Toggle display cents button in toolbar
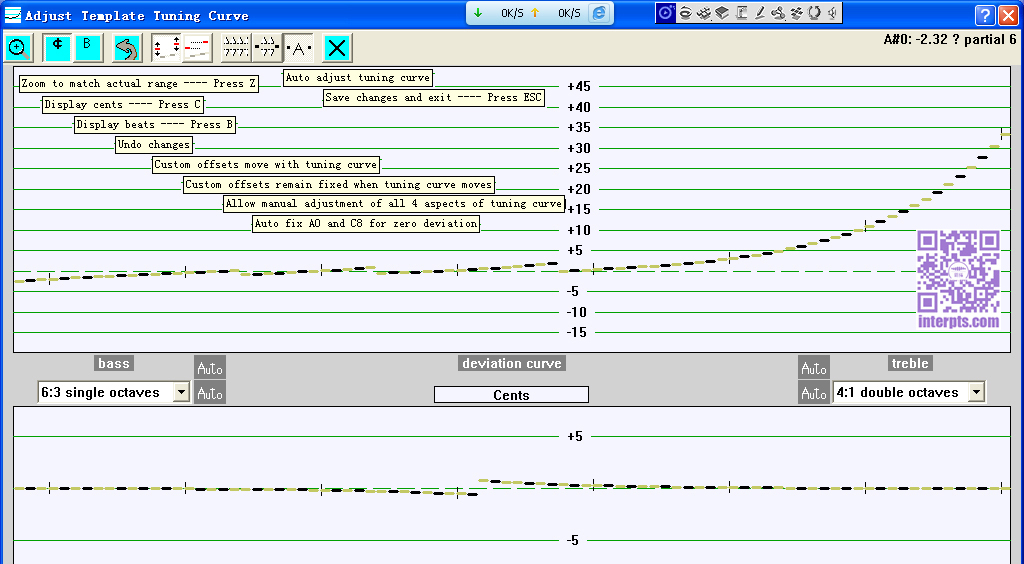The width and height of the screenshot is (1024, 564). pos(57,48)
